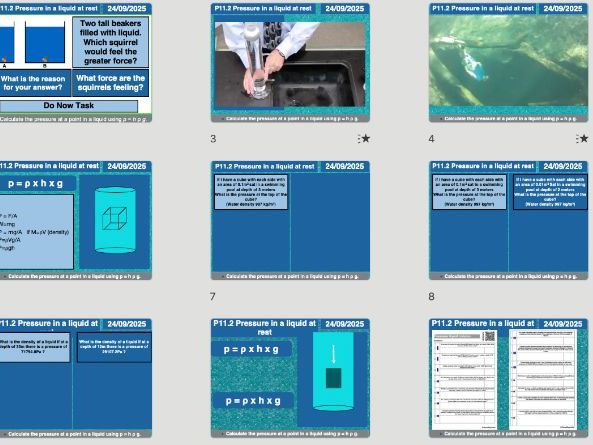Select slide 3 showing man at sink
This screenshot has width=593, height=445.
(290, 63)
